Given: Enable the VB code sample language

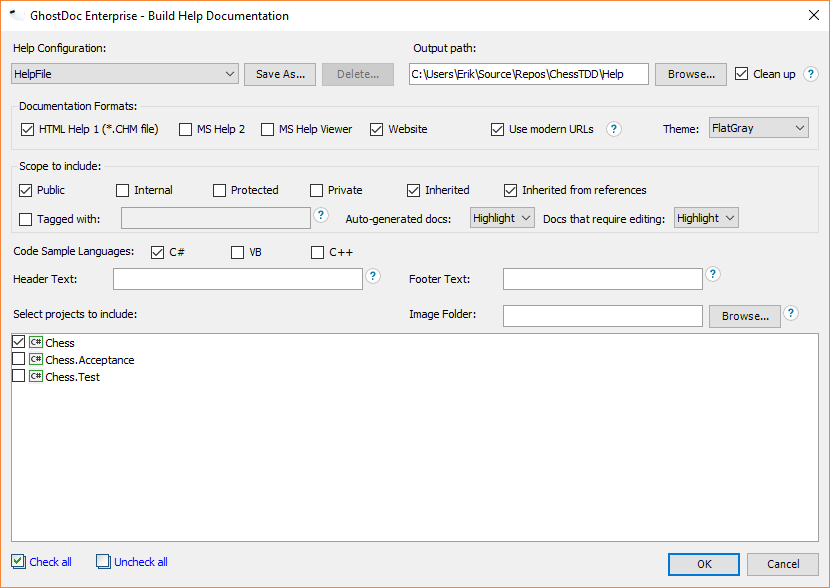Looking at the screenshot, I should (x=238, y=253).
